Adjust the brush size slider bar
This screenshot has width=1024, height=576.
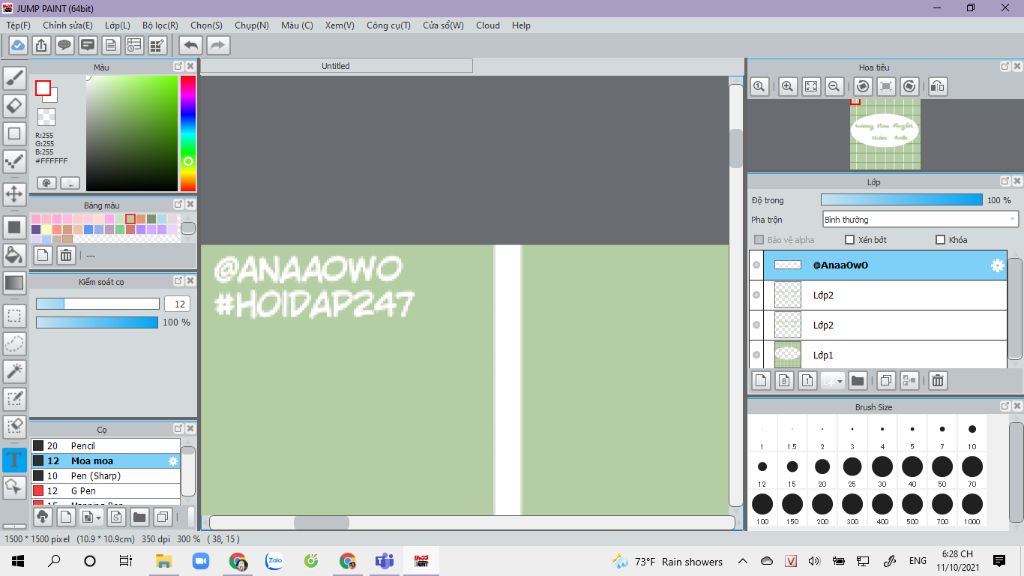click(x=98, y=304)
